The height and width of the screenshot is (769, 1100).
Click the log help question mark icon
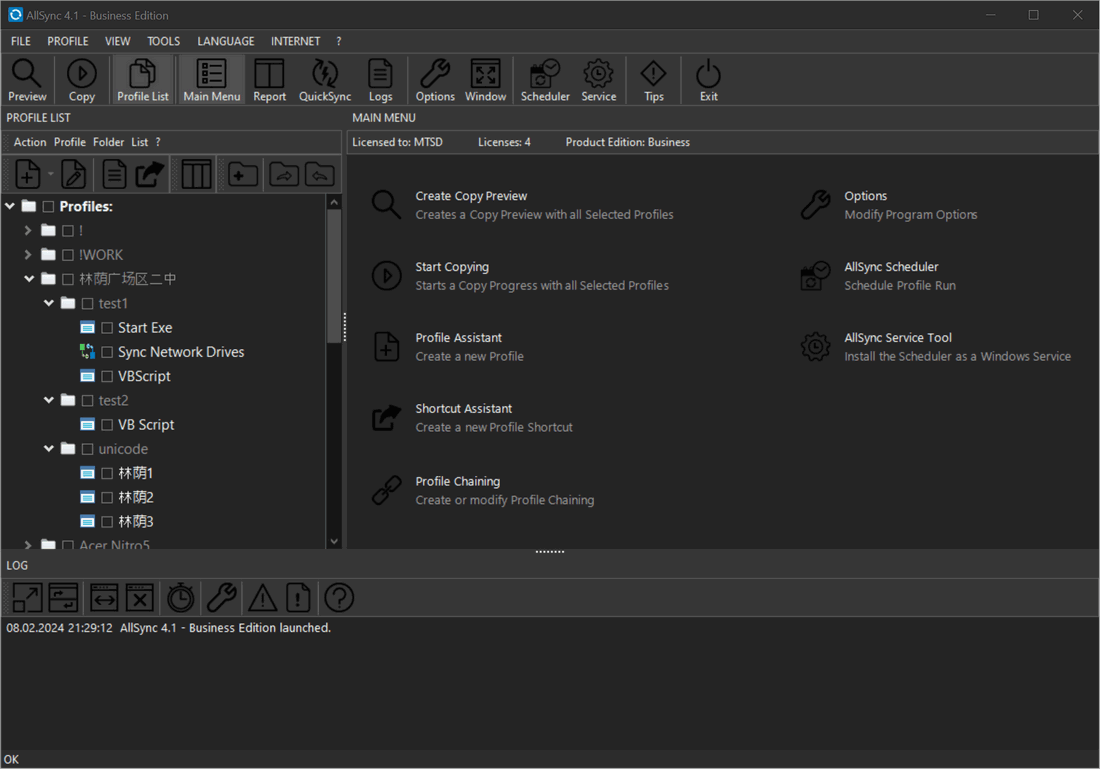pos(339,598)
